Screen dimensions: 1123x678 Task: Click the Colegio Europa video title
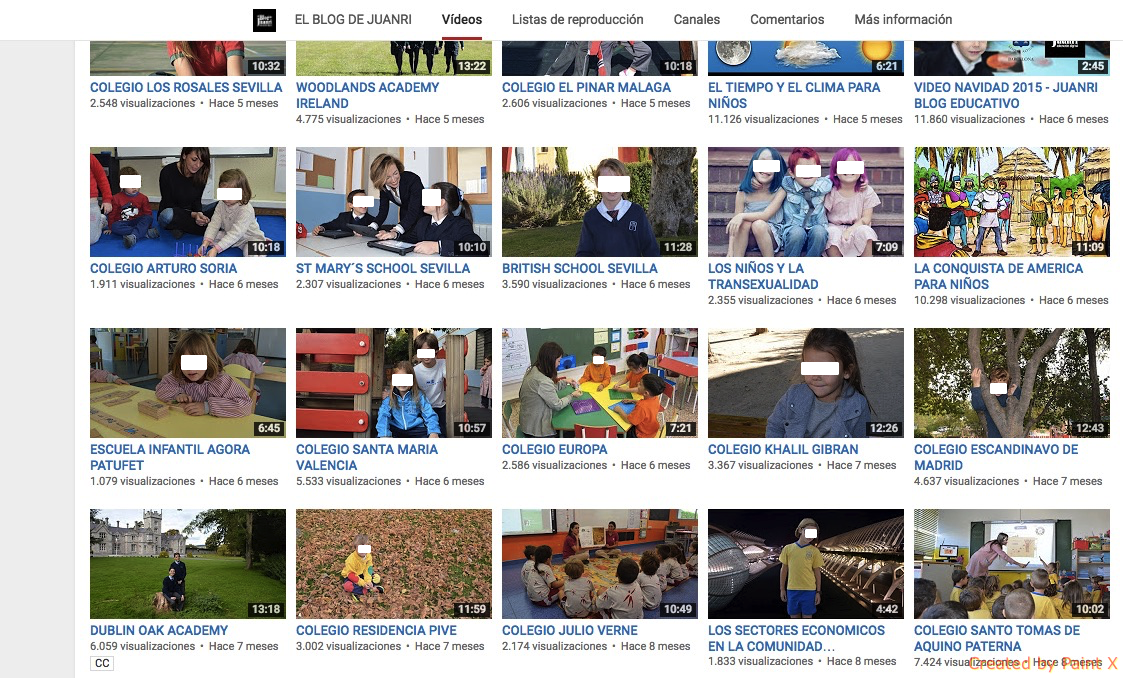coord(554,449)
